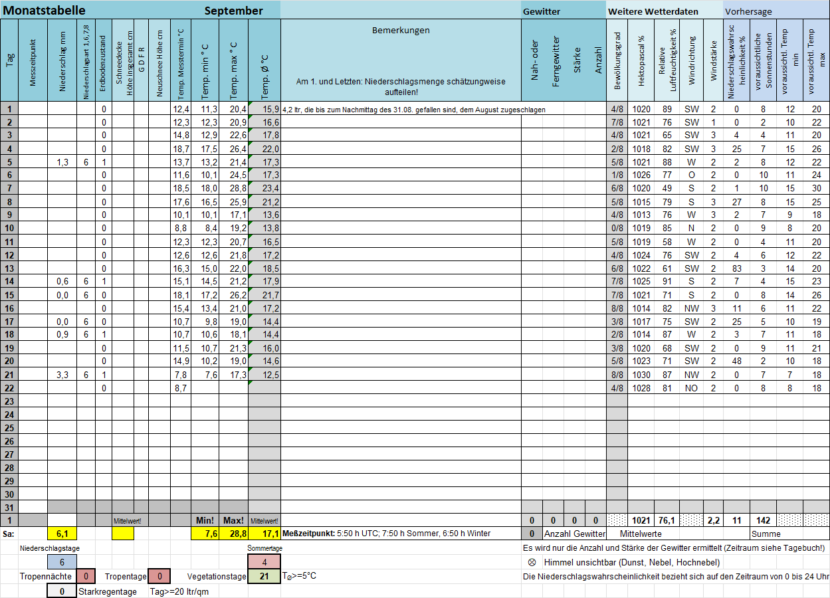The height and width of the screenshot is (598, 830).
Task: Select the Starkregentage count cell
Action: 62,591
